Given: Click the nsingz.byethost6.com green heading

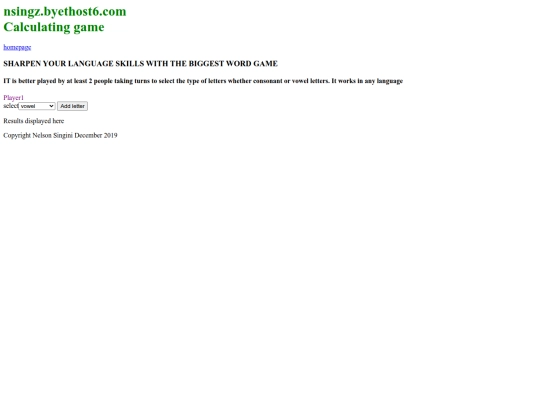Looking at the screenshot, I should (x=65, y=11).
